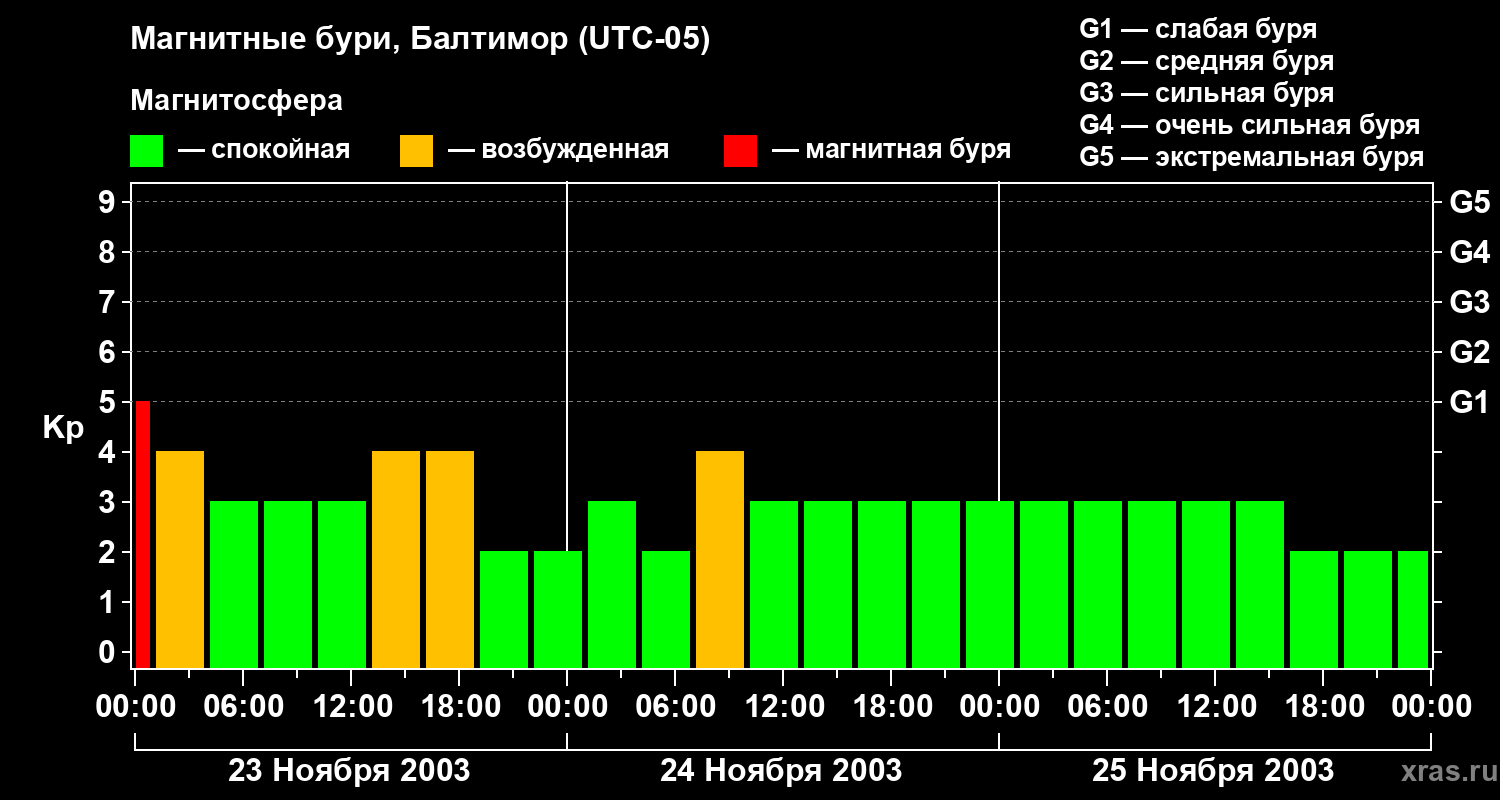Click the '— спокойная' legend text

coord(264,150)
